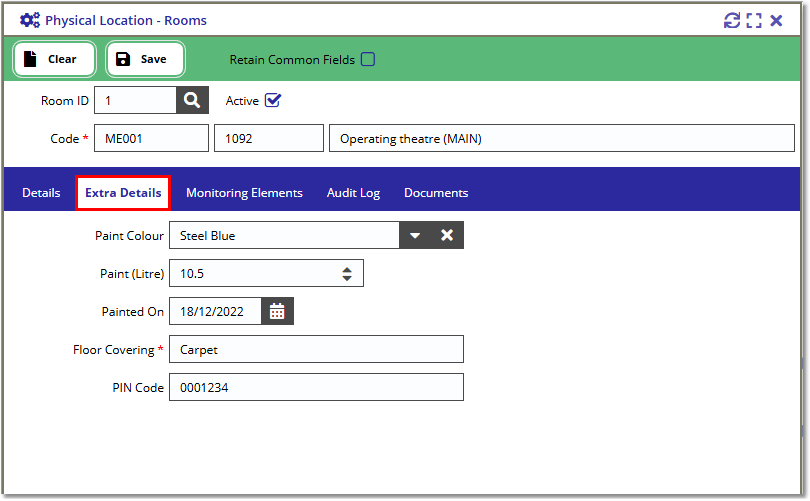Image resolution: width=810 pixels, height=501 pixels.
Task: Search Room ID with the magnifier icon
Action: coord(192,100)
